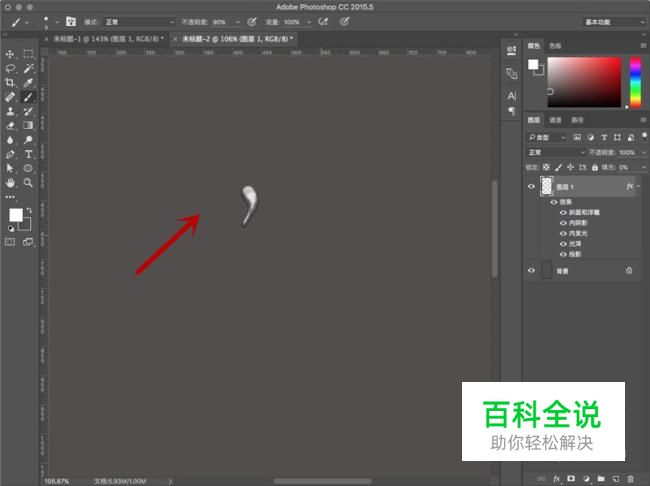Select the History Brush tool

(x=28, y=111)
